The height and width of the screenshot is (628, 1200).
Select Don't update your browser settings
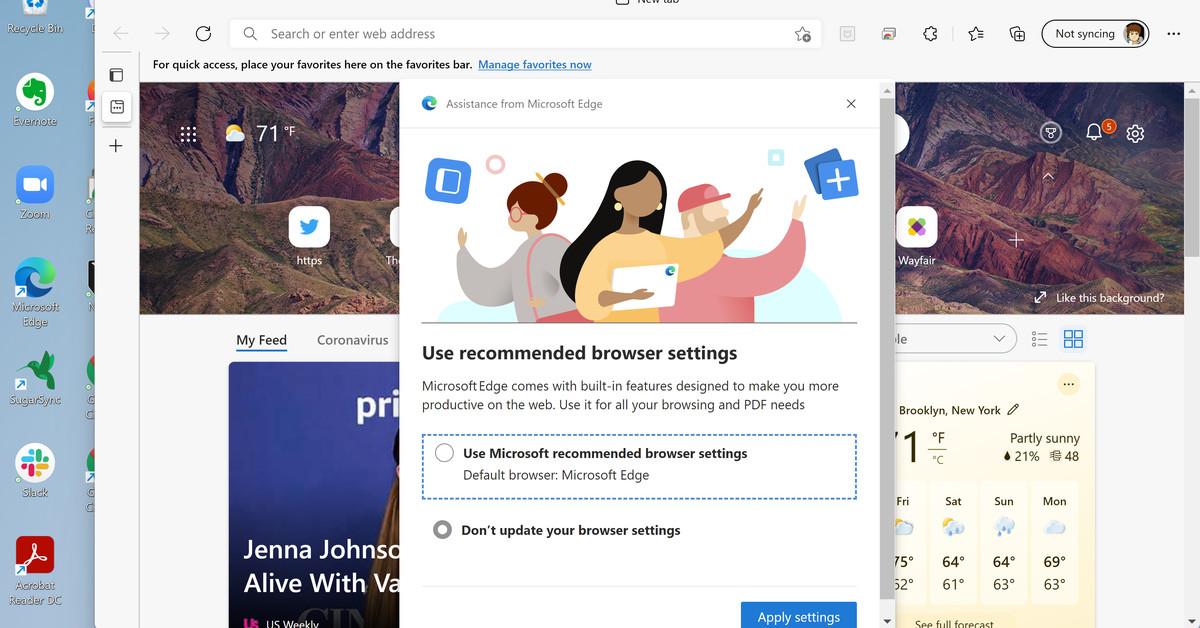[x=442, y=530]
